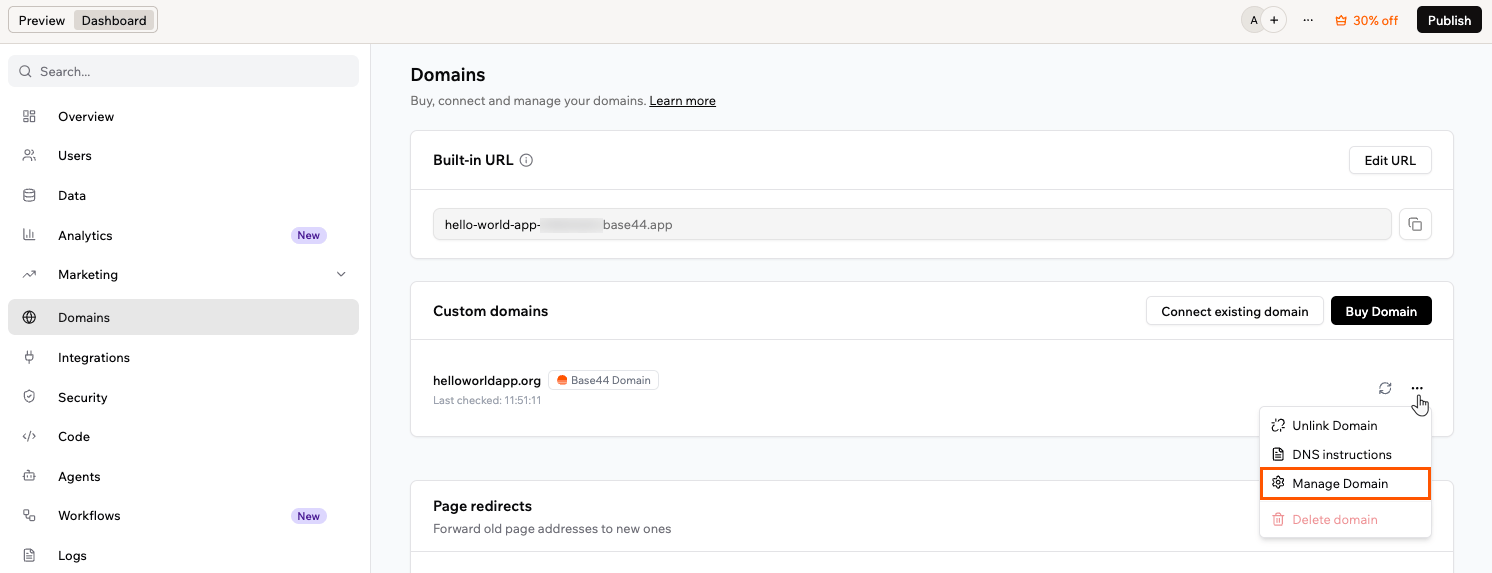The width and height of the screenshot is (1492, 573).
Task: Click the plus icon to add collaborator
Action: [1274, 20]
